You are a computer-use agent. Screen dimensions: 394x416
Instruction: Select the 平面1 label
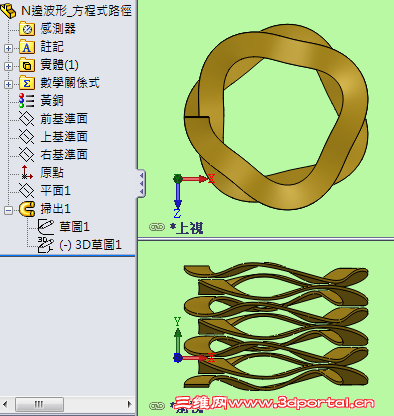click(55, 190)
